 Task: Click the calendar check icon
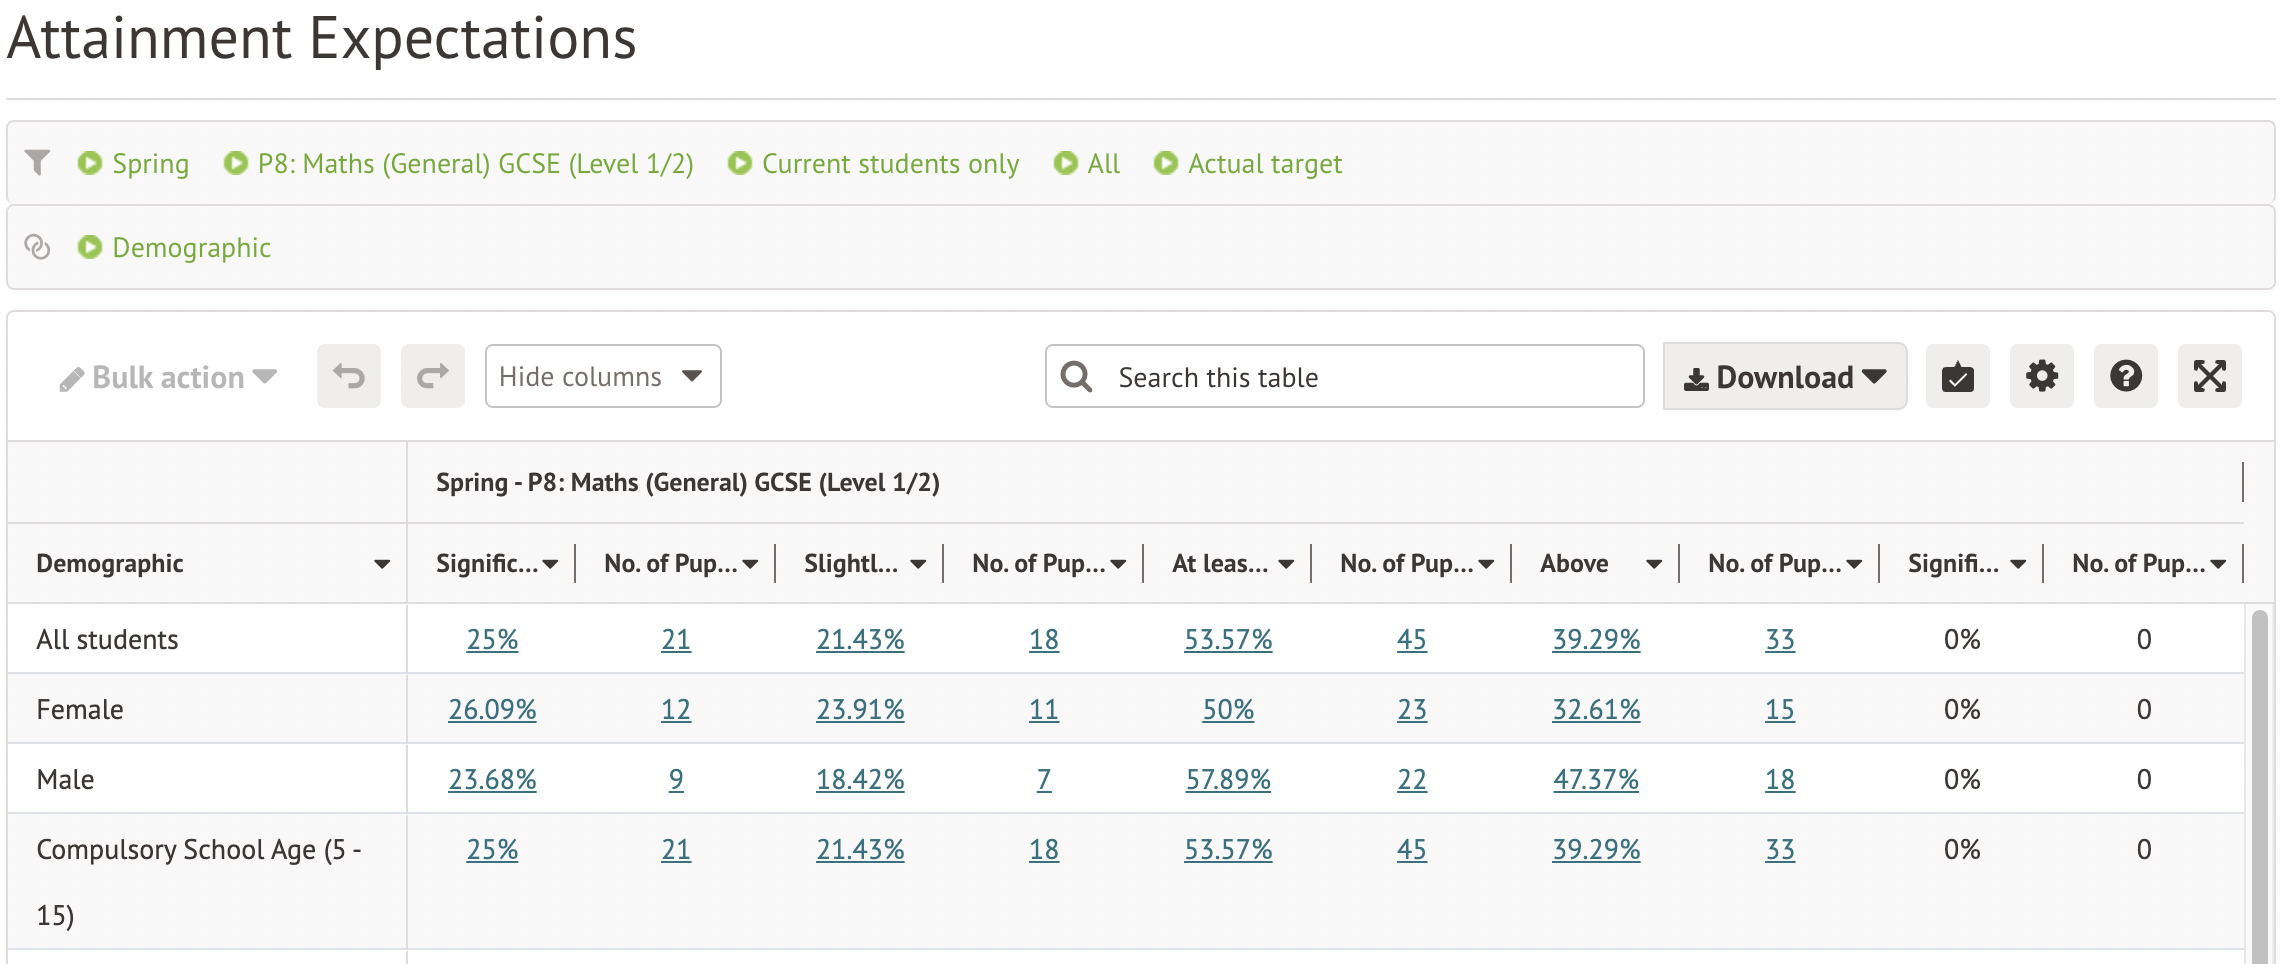pos(1957,377)
